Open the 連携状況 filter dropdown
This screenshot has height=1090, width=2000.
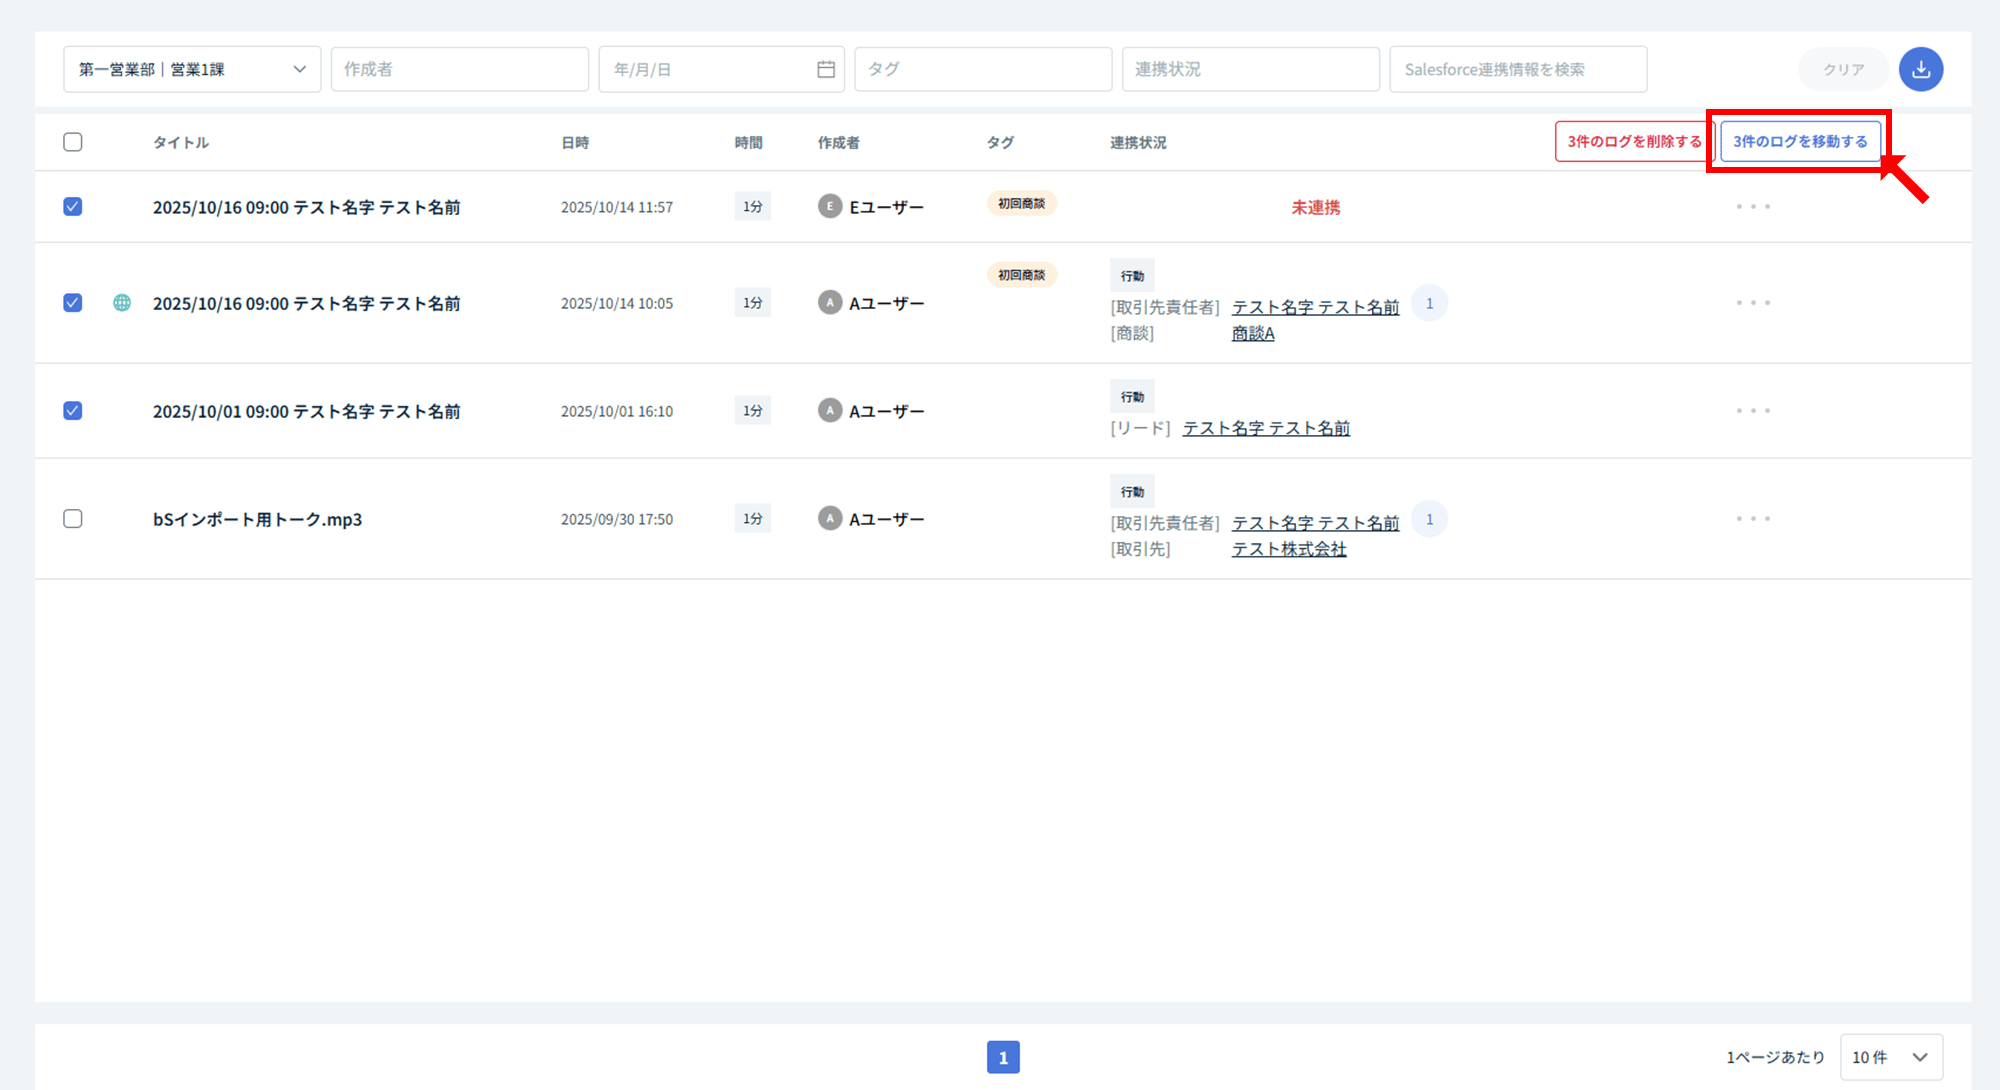[1250, 69]
